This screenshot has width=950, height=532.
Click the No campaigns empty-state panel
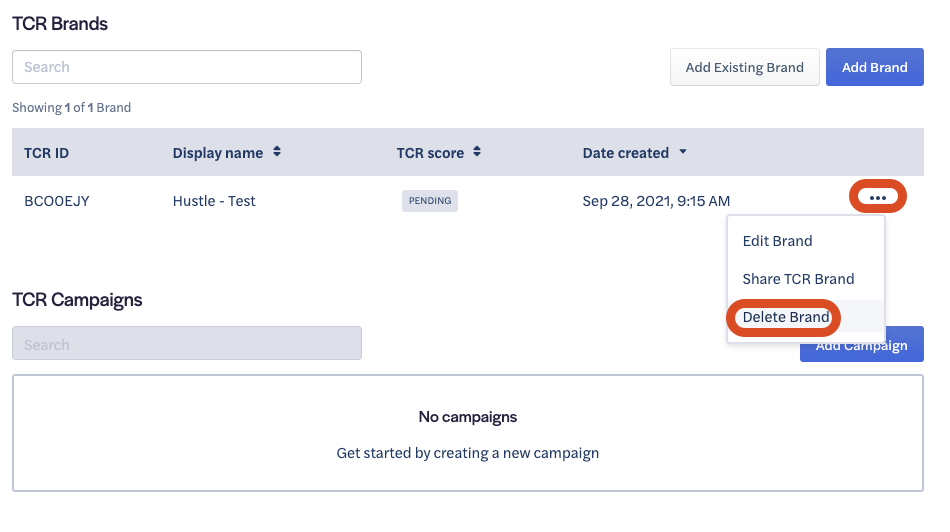click(467, 433)
